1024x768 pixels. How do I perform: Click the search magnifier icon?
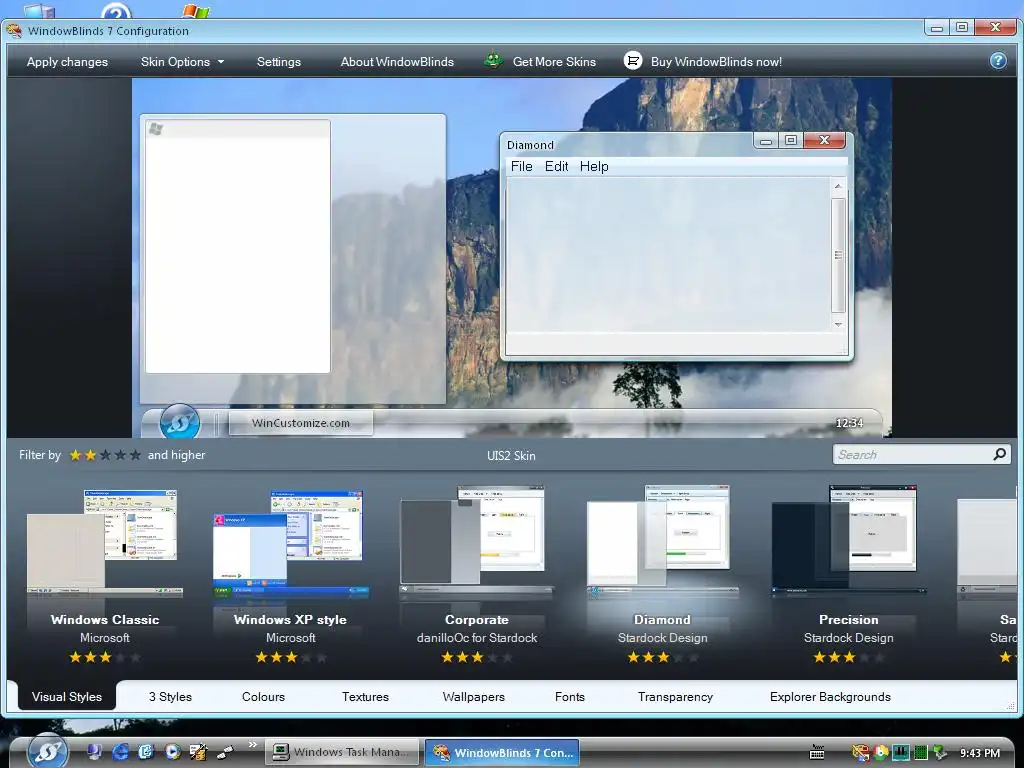pos(999,454)
